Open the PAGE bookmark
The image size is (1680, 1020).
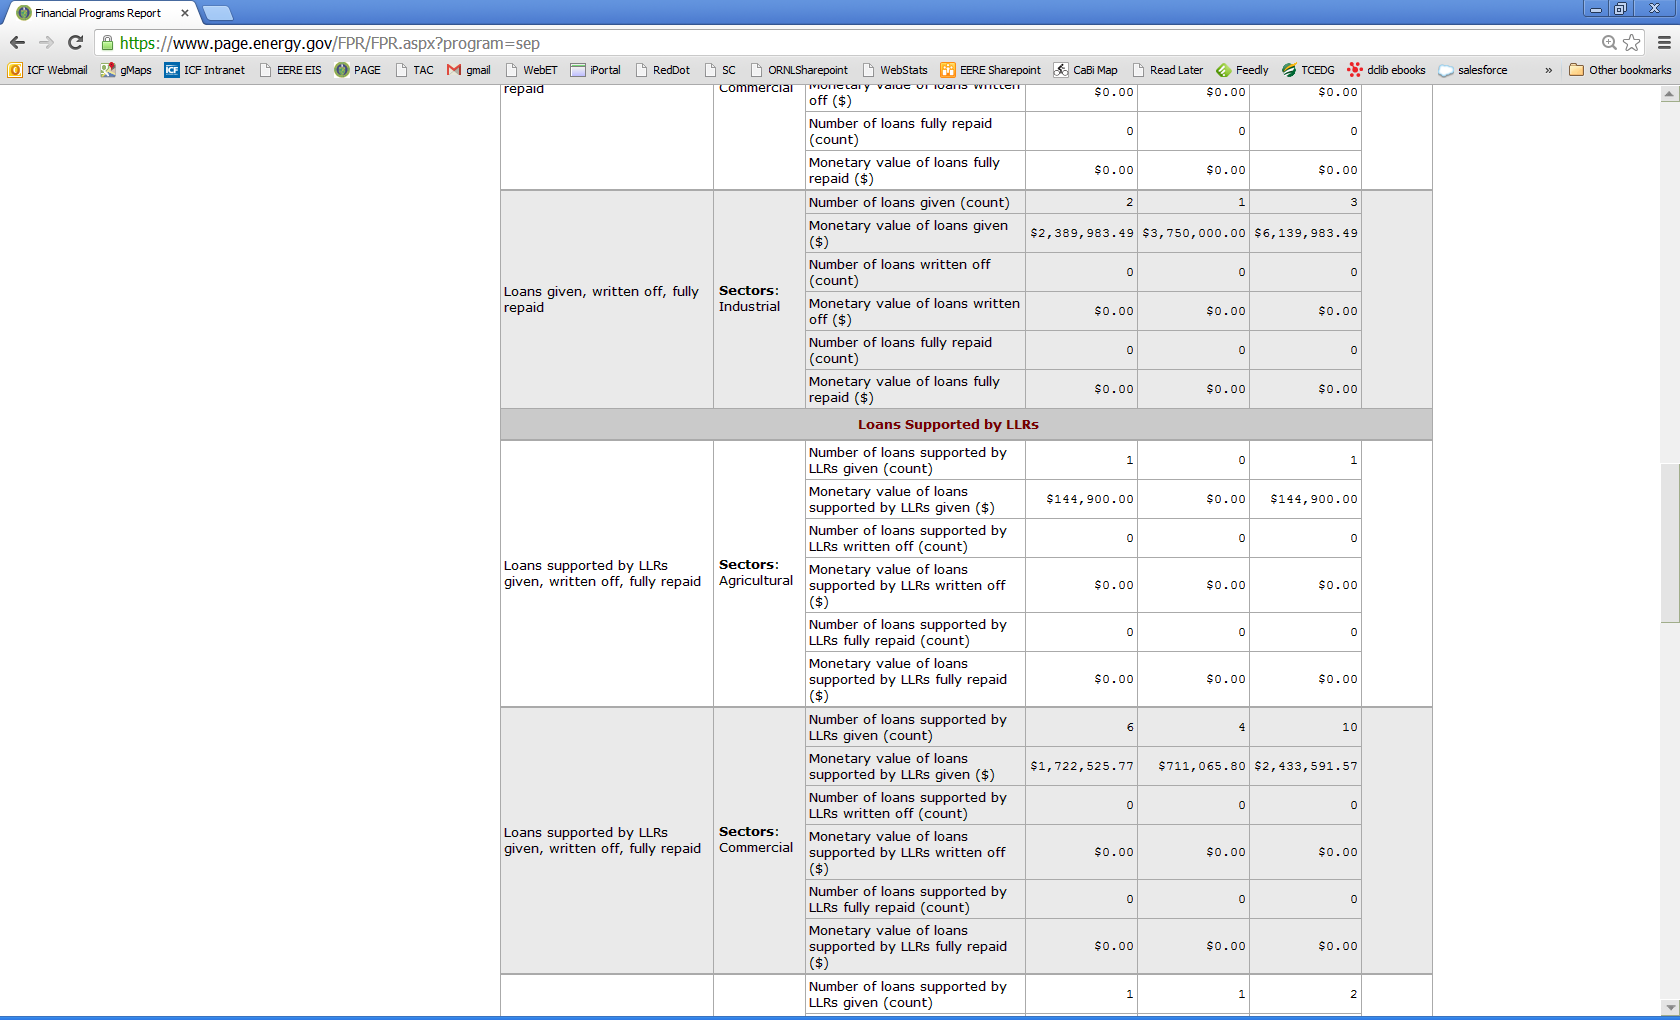click(357, 70)
